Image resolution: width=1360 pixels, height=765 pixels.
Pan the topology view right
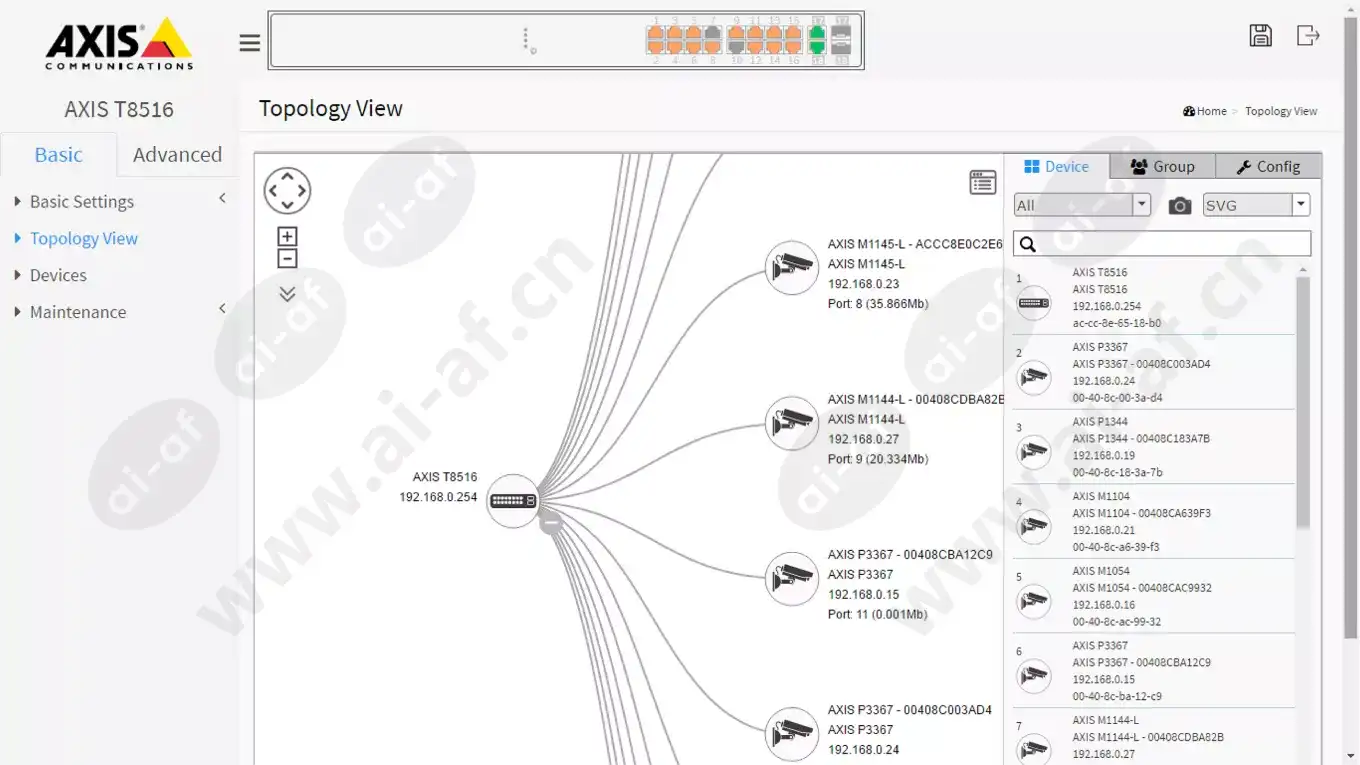coord(302,190)
